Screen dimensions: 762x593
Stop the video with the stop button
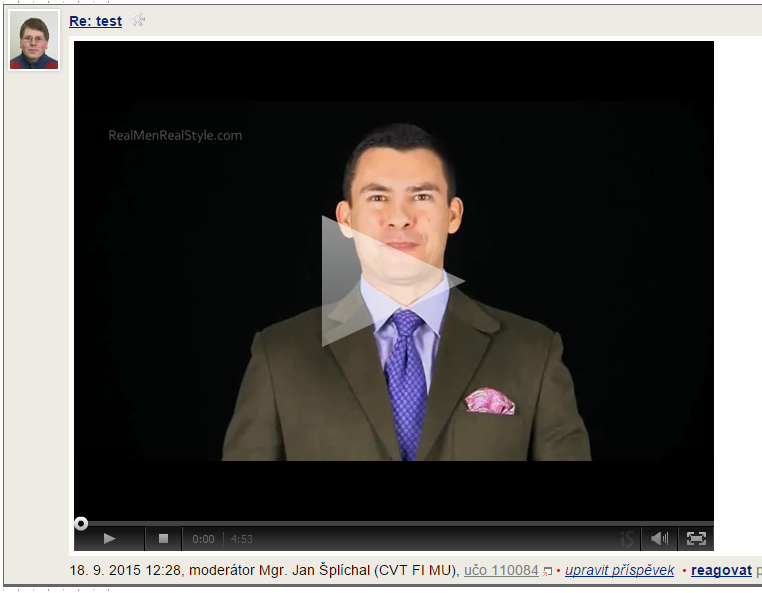click(x=163, y=539)
